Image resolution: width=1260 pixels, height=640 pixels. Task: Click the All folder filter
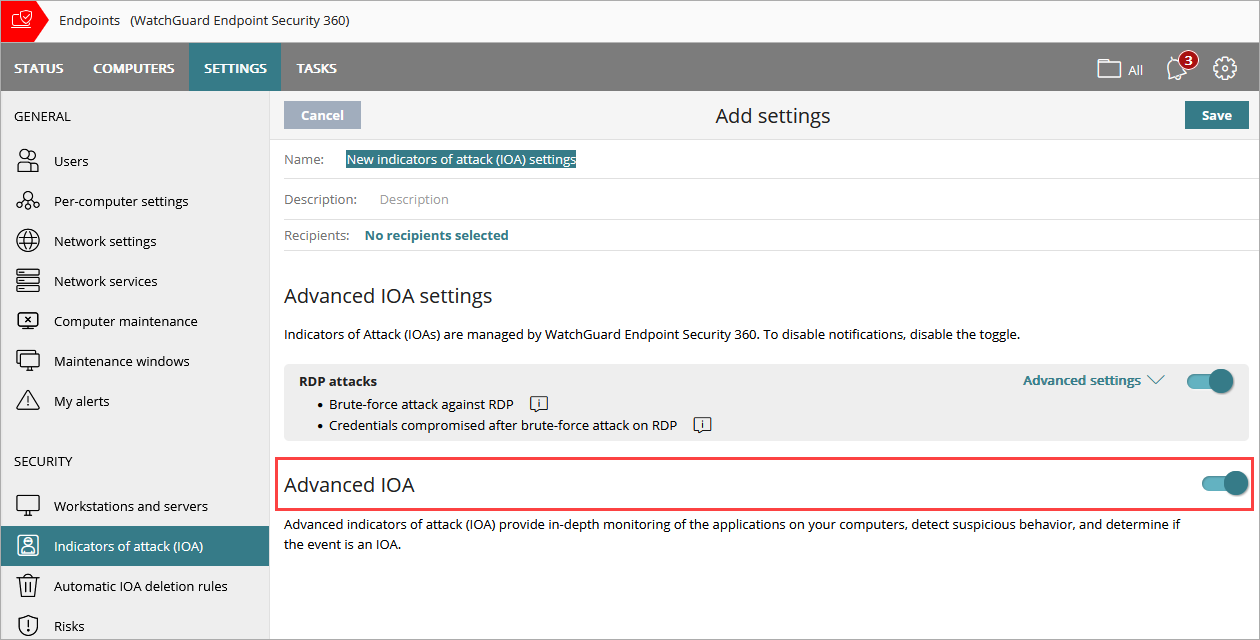(1118, 68)
